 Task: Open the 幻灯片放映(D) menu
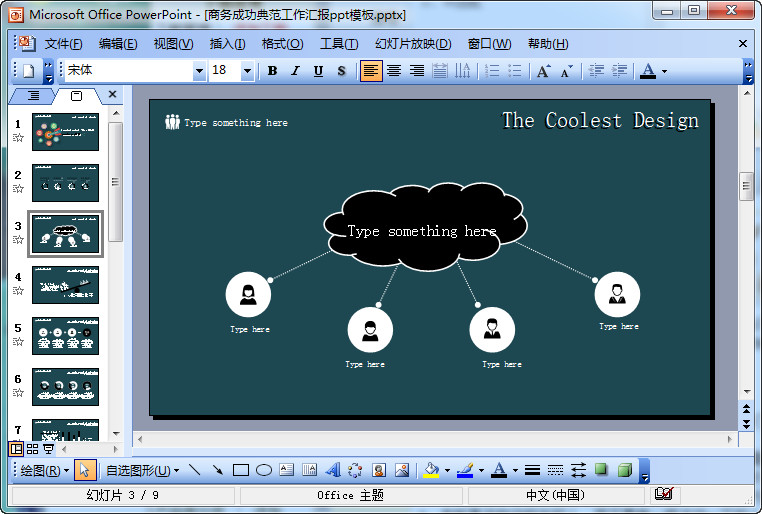(x=413, y=44)
